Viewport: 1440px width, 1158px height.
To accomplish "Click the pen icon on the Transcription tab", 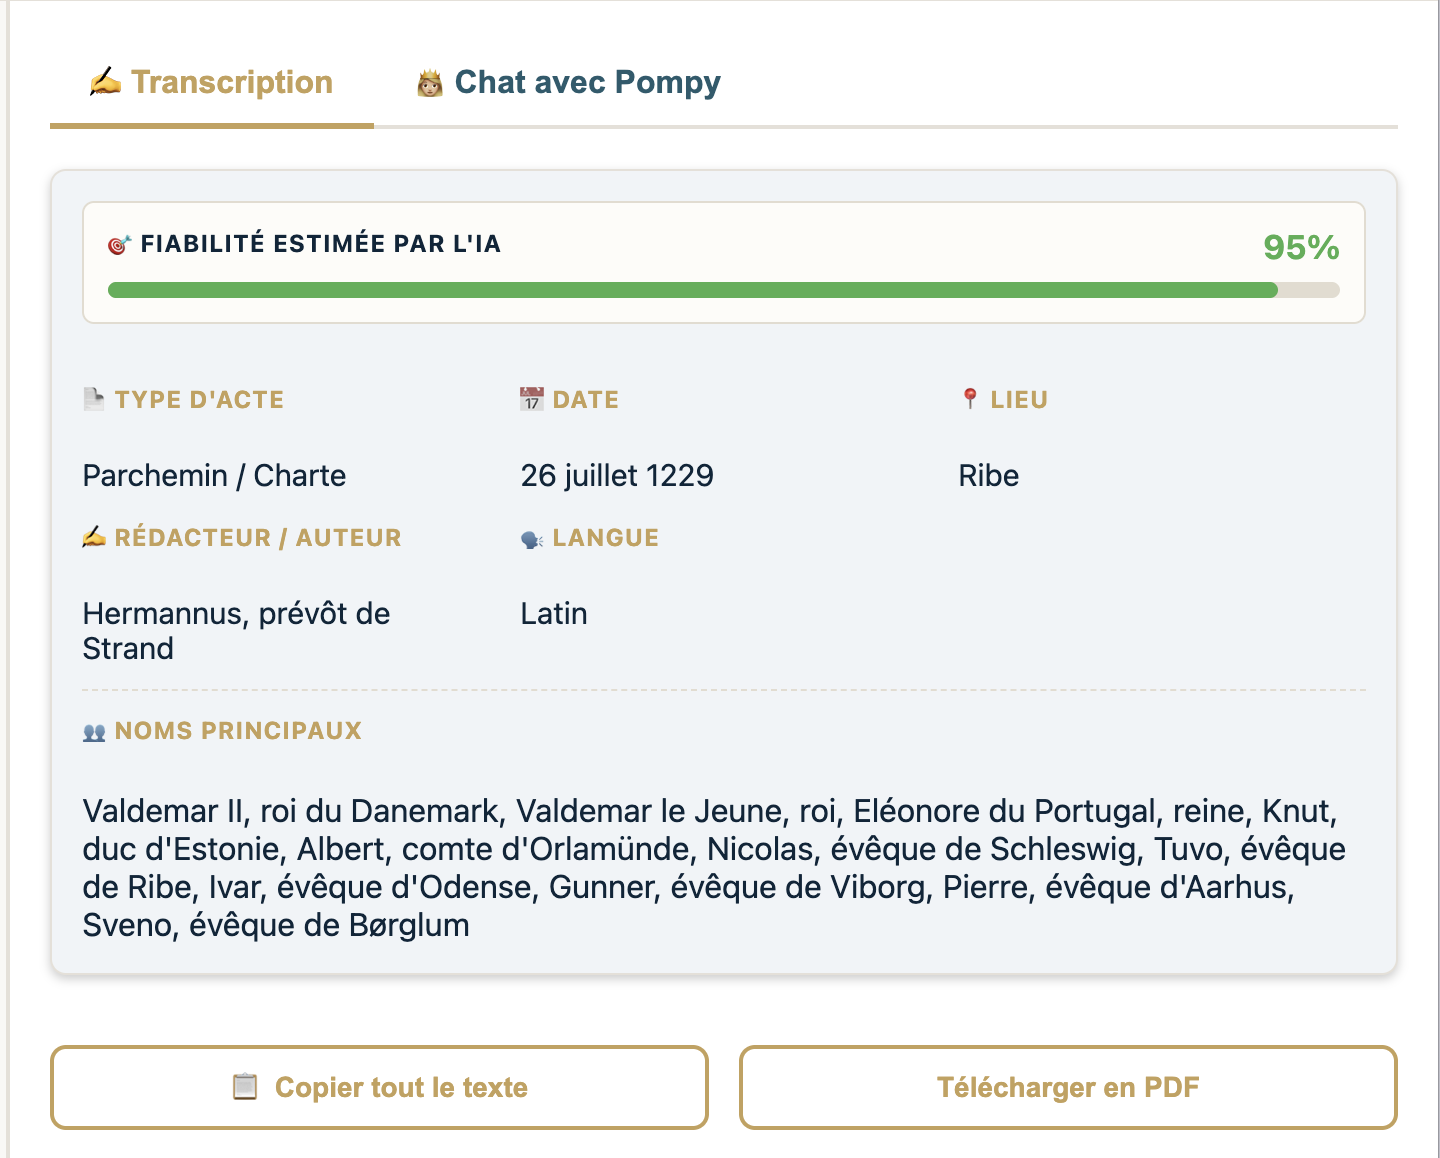I will click(104, 81).
